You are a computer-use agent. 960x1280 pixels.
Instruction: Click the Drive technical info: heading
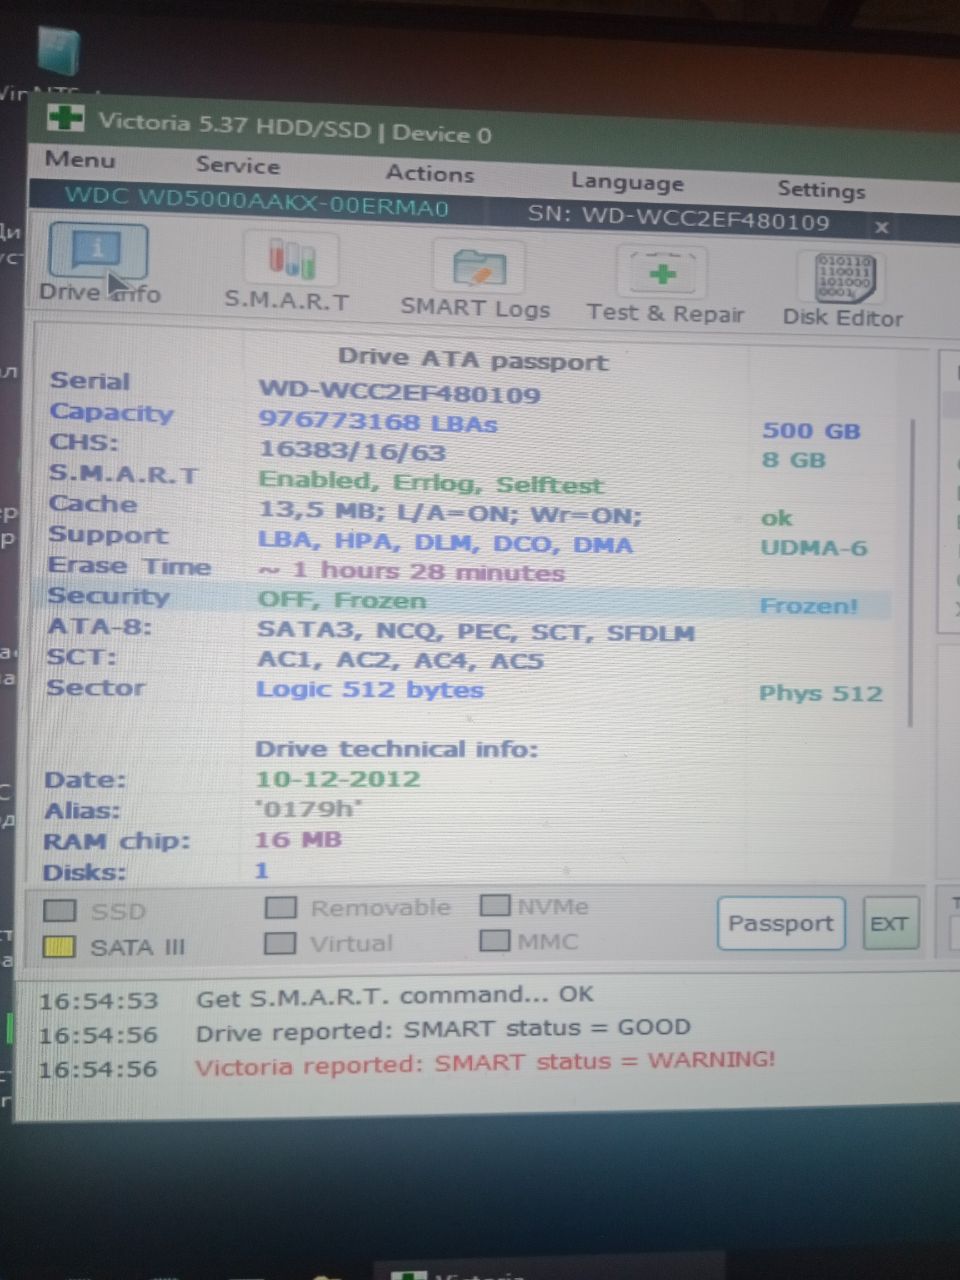point(396,749)
